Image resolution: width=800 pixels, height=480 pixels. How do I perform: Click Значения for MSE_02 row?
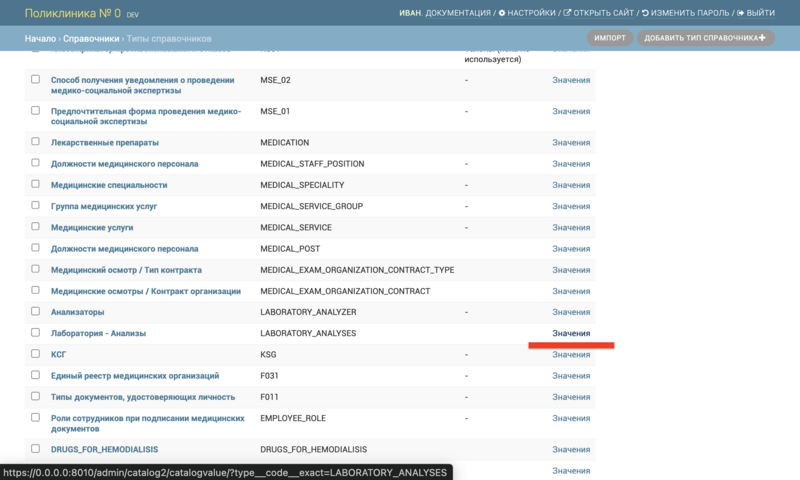[x=571, y=81]
